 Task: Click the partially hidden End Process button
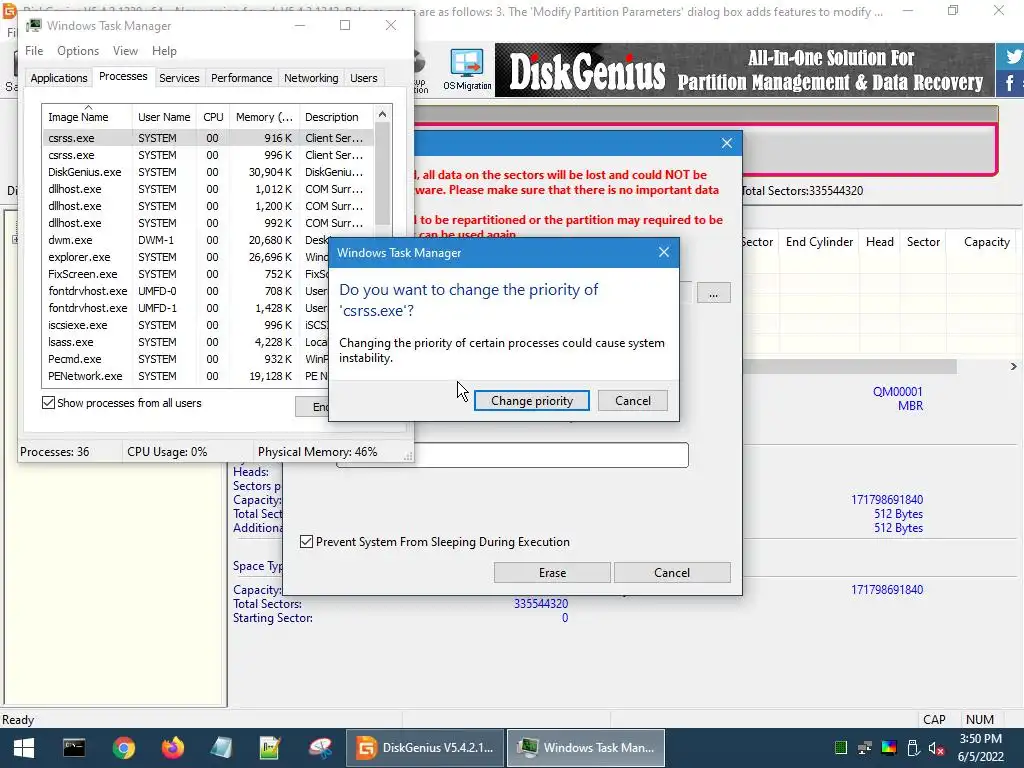click(312, 407)
